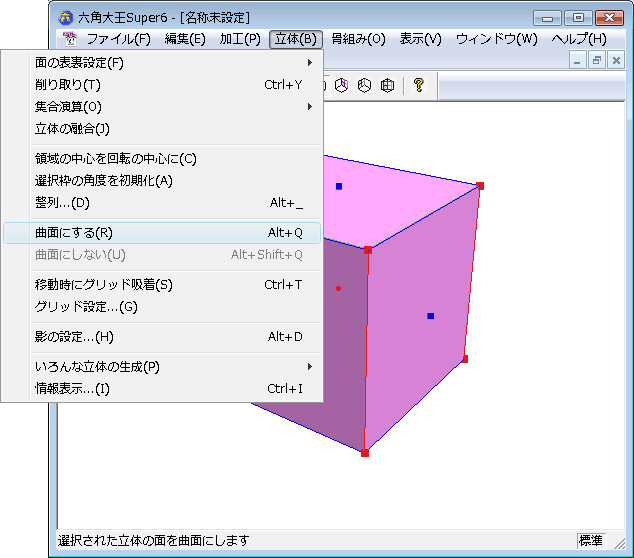The image size is (634, 558).
Task: Select 選択枠の角度を初期化(A)
Action: [162, 181]
